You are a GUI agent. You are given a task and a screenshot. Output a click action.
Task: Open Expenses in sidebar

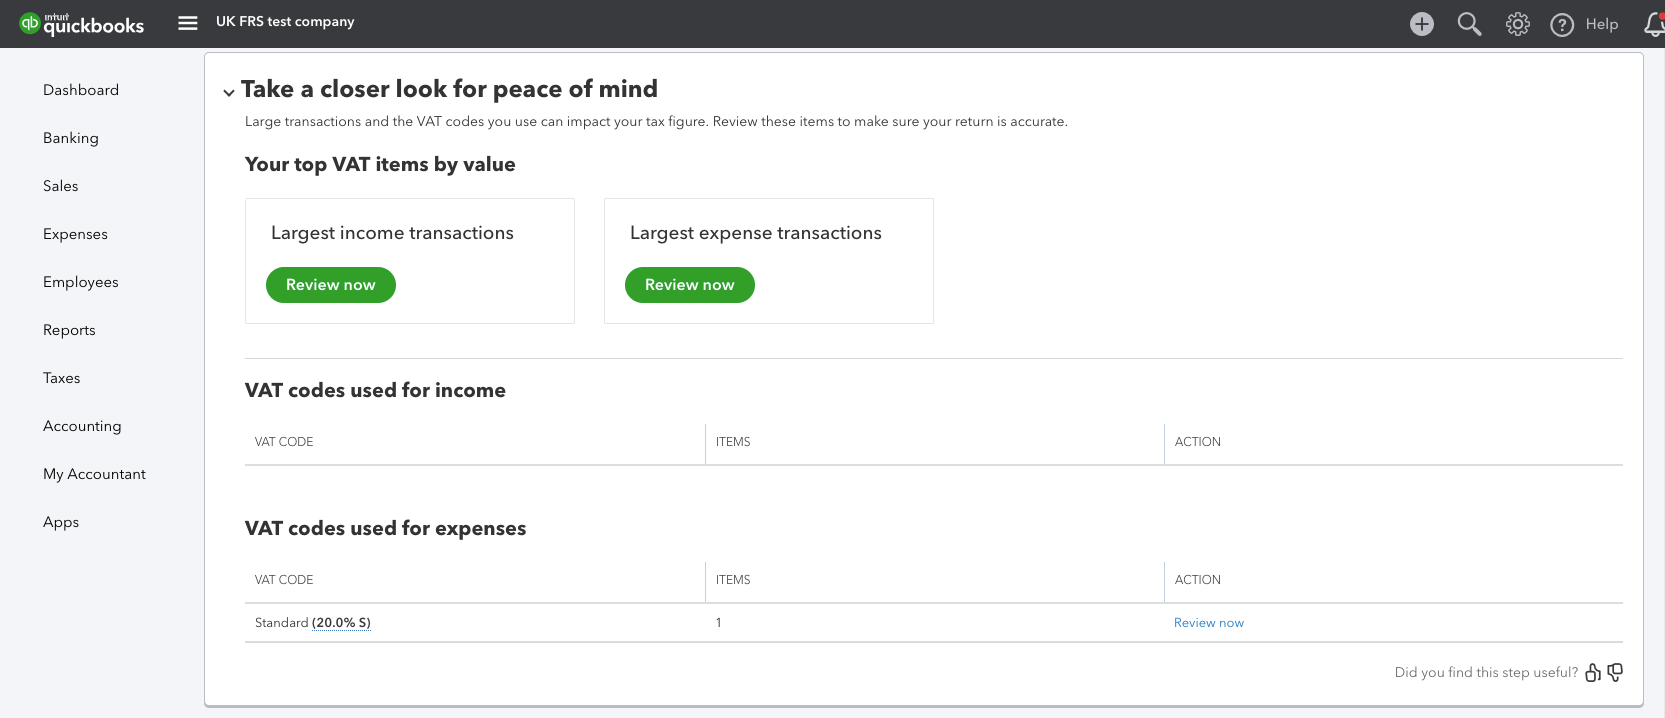[x=75, y=234]
